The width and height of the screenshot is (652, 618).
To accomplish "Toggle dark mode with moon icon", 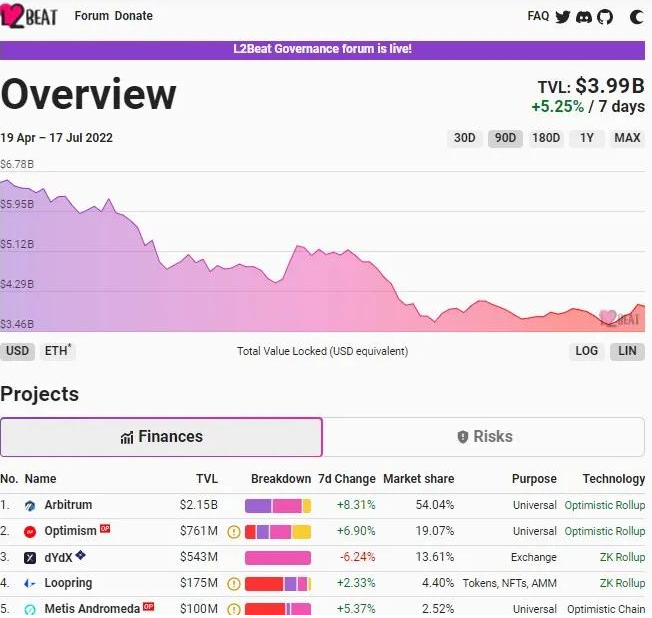I will coord(636,17).
